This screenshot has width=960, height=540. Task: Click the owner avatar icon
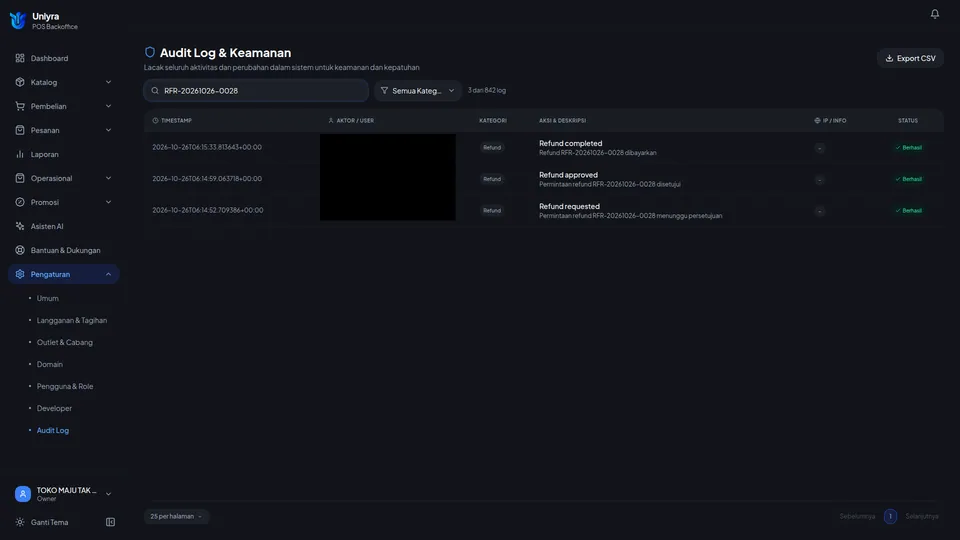(23, 493)
